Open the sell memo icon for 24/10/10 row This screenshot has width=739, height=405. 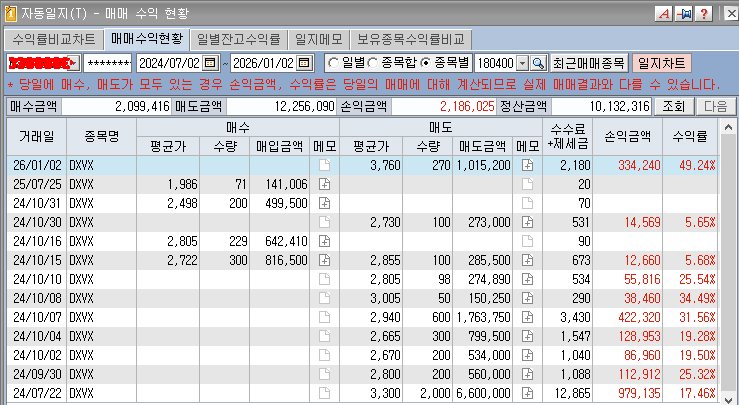click(x=527, y=279)
